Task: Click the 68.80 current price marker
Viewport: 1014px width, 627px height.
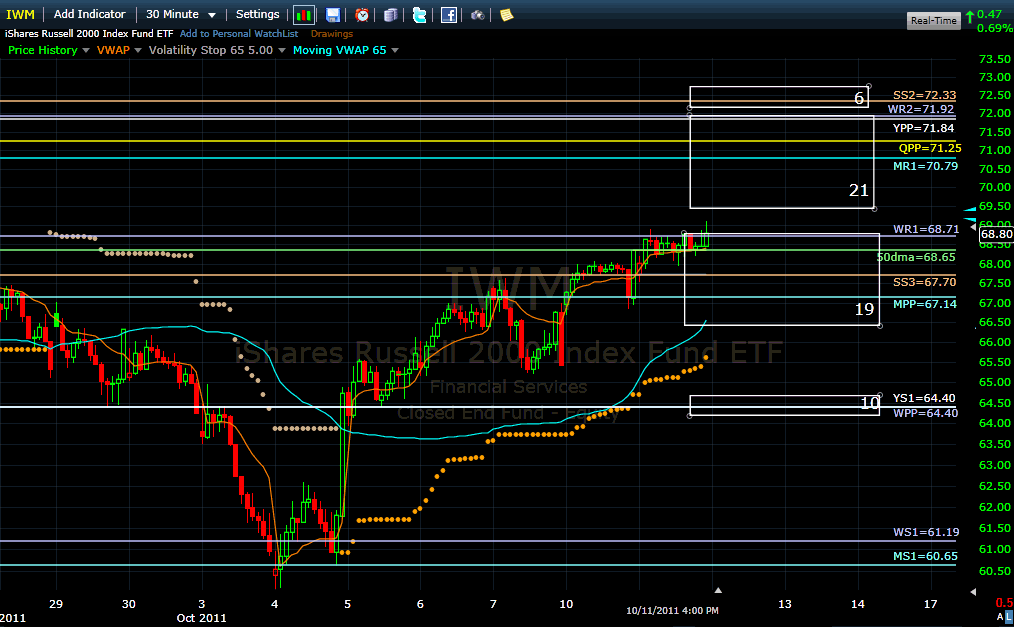Action: pyautogui.click(x=996, y=234)
